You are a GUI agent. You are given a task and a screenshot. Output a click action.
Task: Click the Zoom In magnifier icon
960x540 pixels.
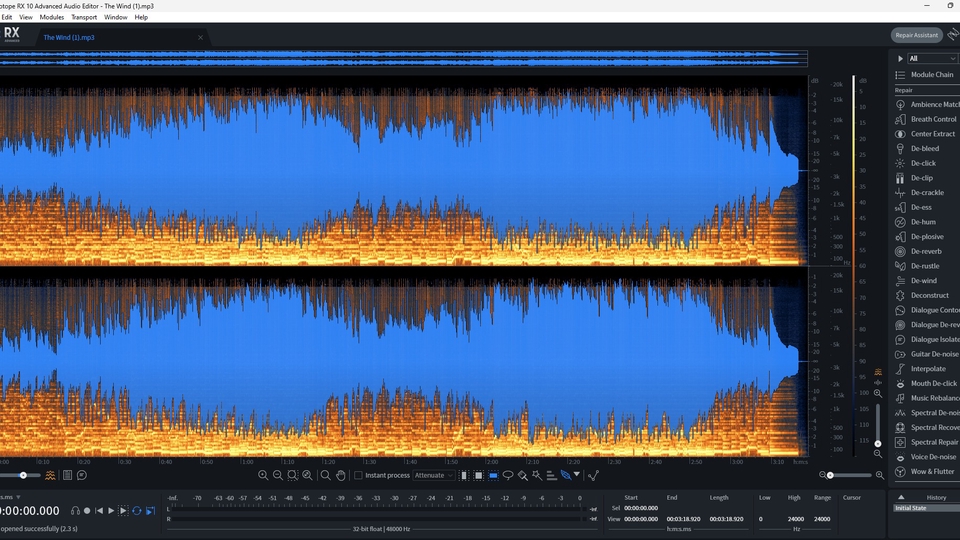pos(263,475)
